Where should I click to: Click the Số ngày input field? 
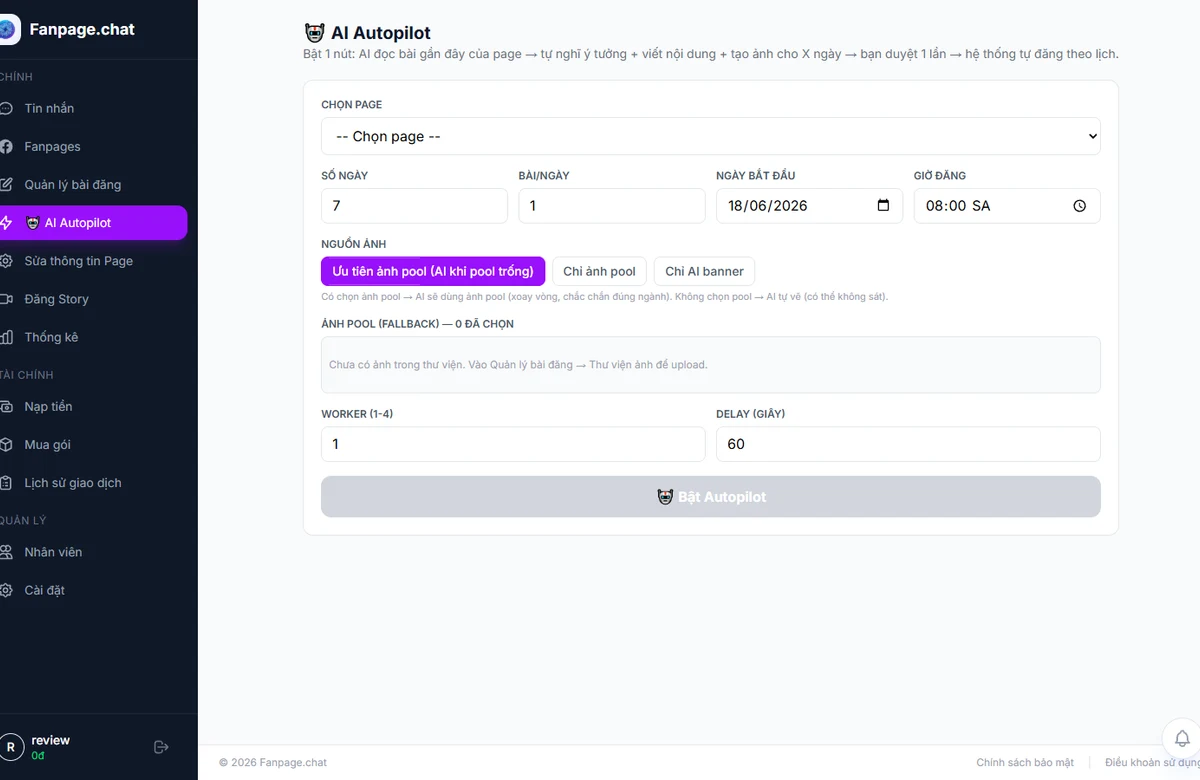[x=414, y=206]
